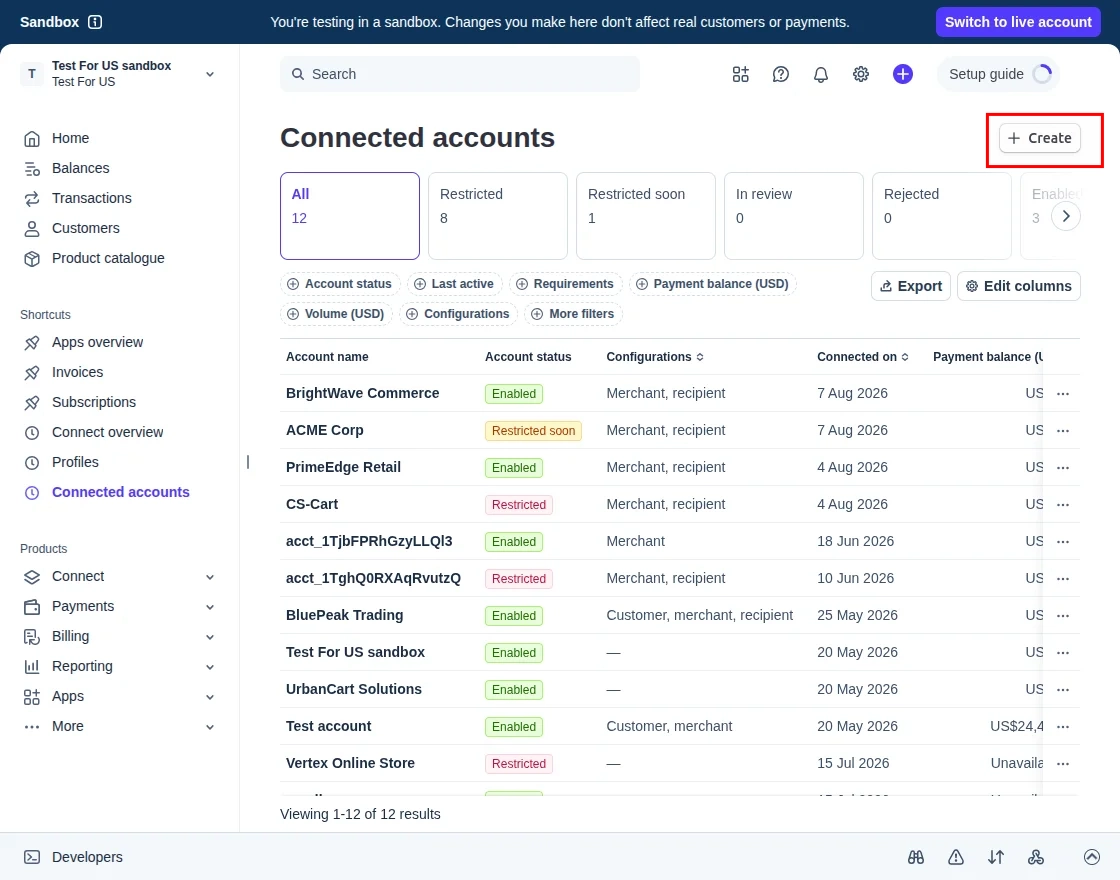Open Balances in the sidebar
Image resolution: width=1120 pixels, height=880 pixels.
pyautogui.click(x=66, y=169)
